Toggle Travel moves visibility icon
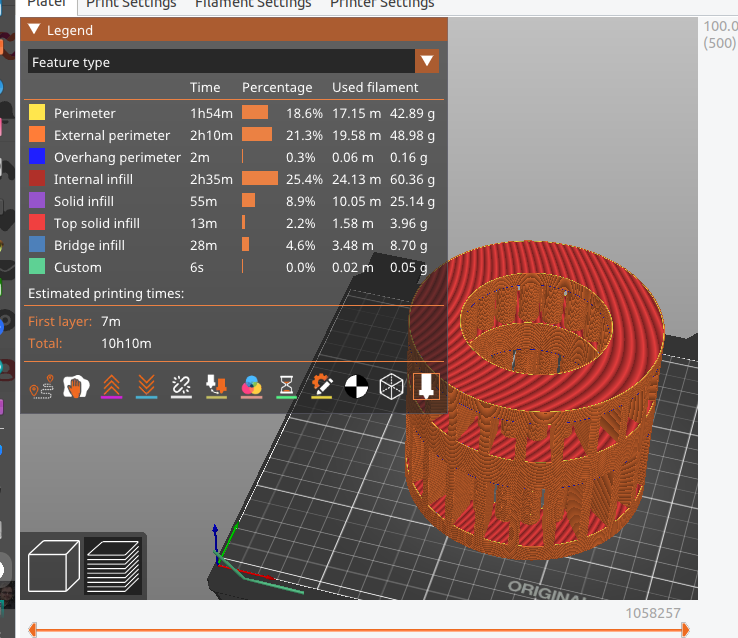 [x=41, y=387]
